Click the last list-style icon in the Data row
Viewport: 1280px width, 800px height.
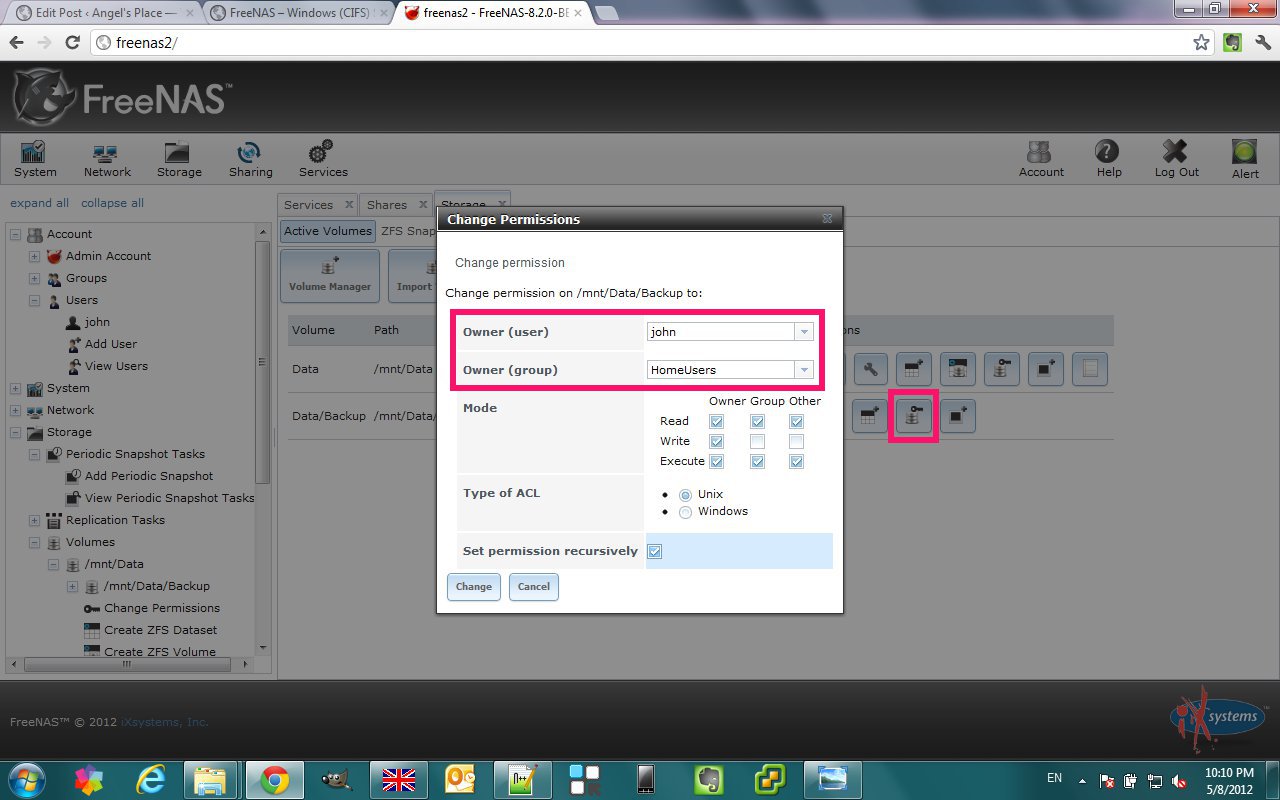coord(1089,369)
